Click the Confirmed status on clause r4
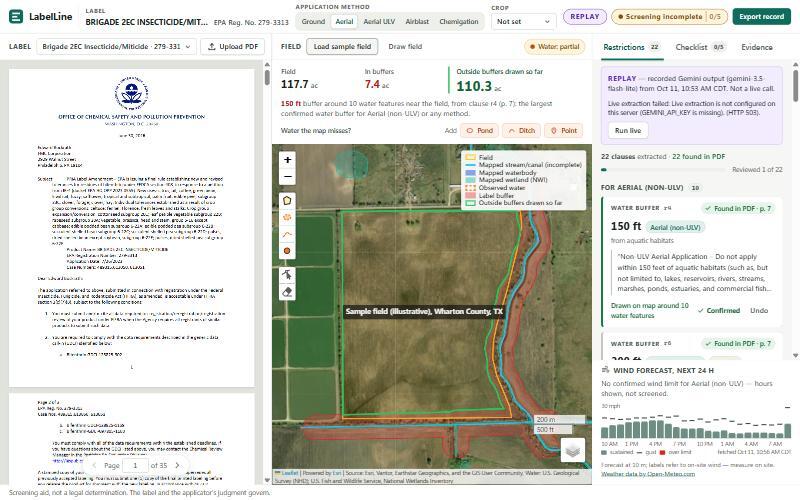Viewport: 800px width, 500px height. pyautogui.click(x=719, y=310)
